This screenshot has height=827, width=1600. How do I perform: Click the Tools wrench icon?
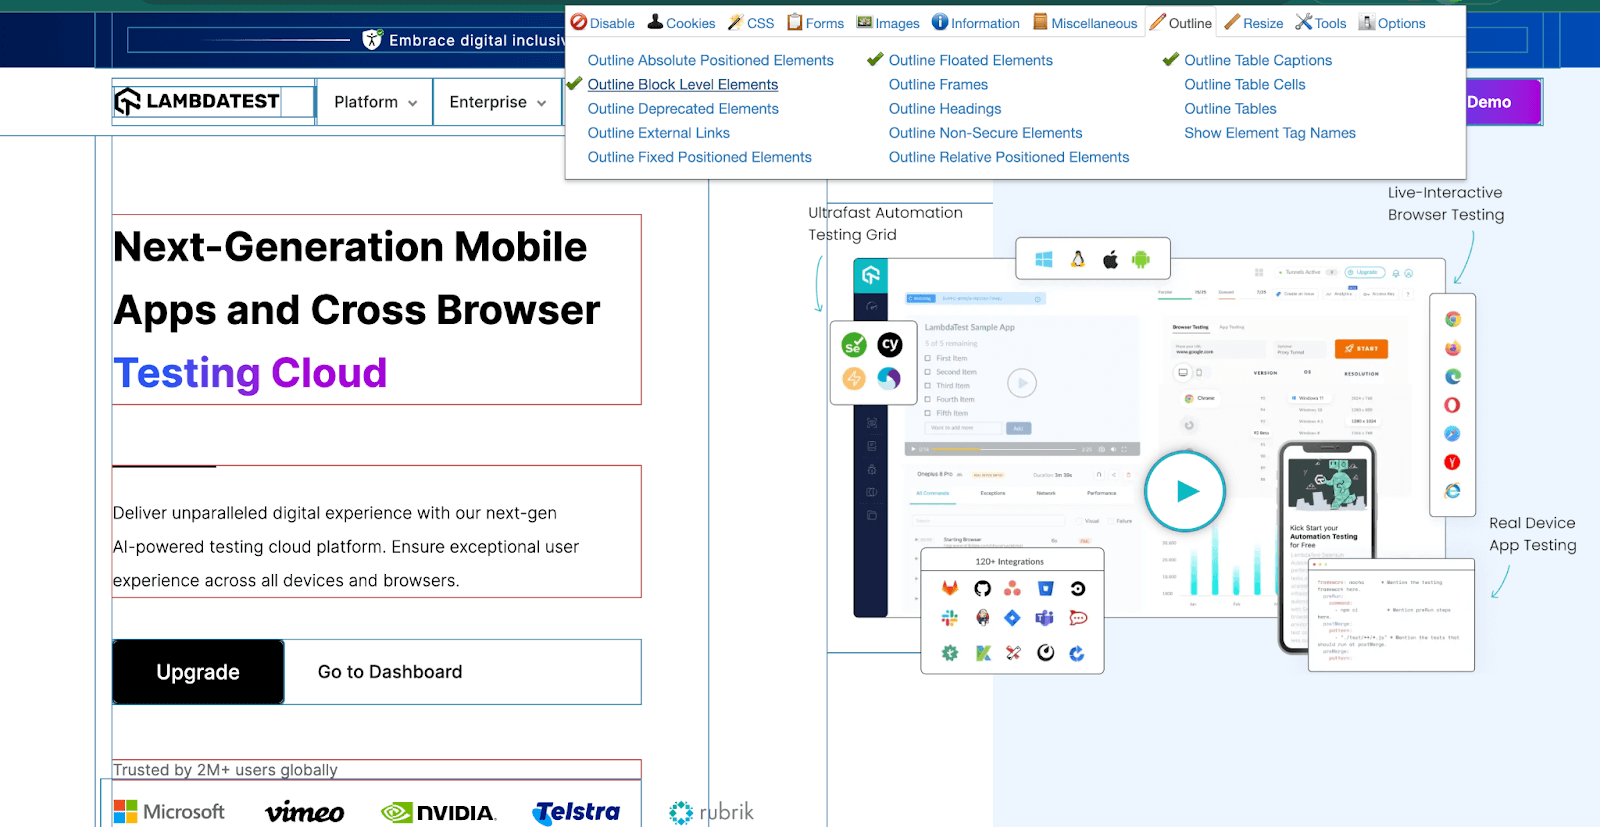[x=1304, y=22]
